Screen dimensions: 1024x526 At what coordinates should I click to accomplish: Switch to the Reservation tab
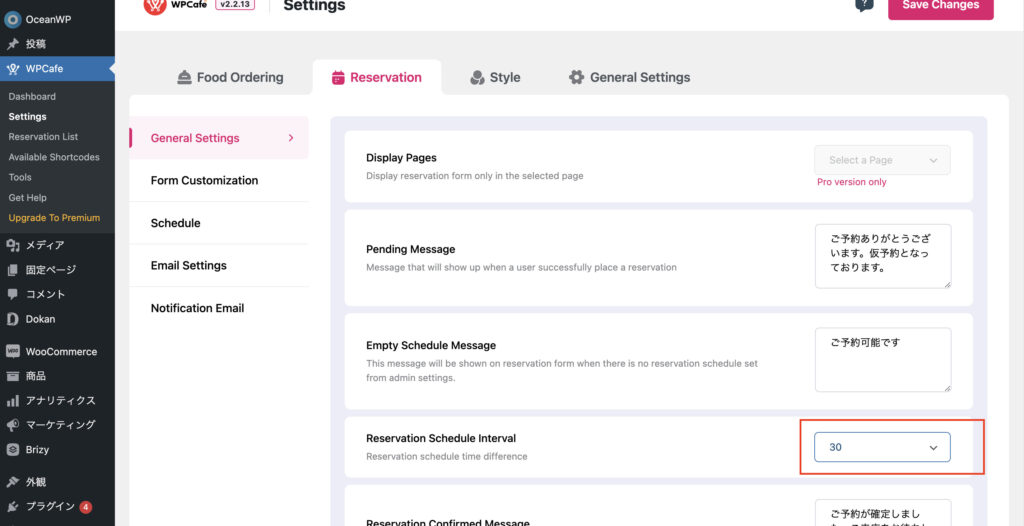tap(376, 77)
